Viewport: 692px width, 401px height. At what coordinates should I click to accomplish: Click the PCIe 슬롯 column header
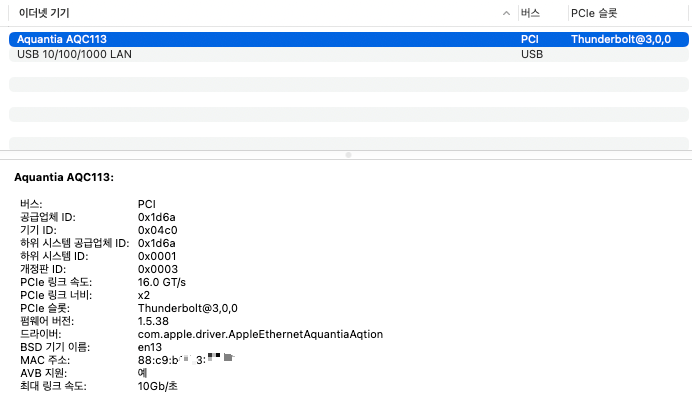click(594, 13)
